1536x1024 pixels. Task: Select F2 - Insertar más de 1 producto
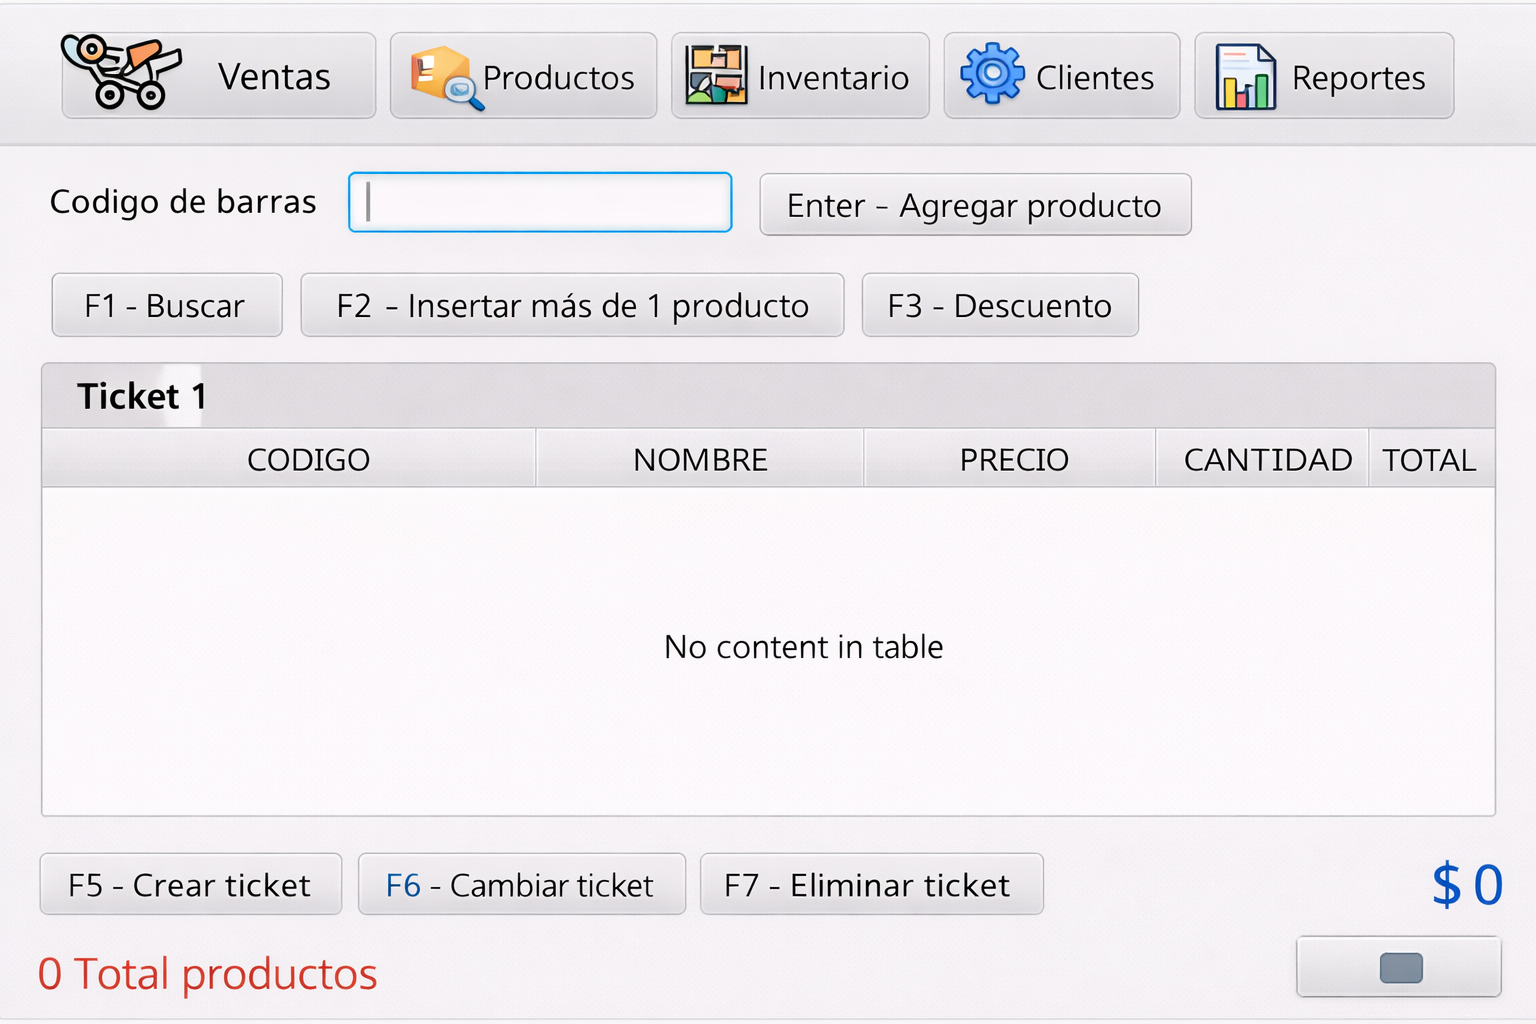pyautogui.click(x=572, y=305)
